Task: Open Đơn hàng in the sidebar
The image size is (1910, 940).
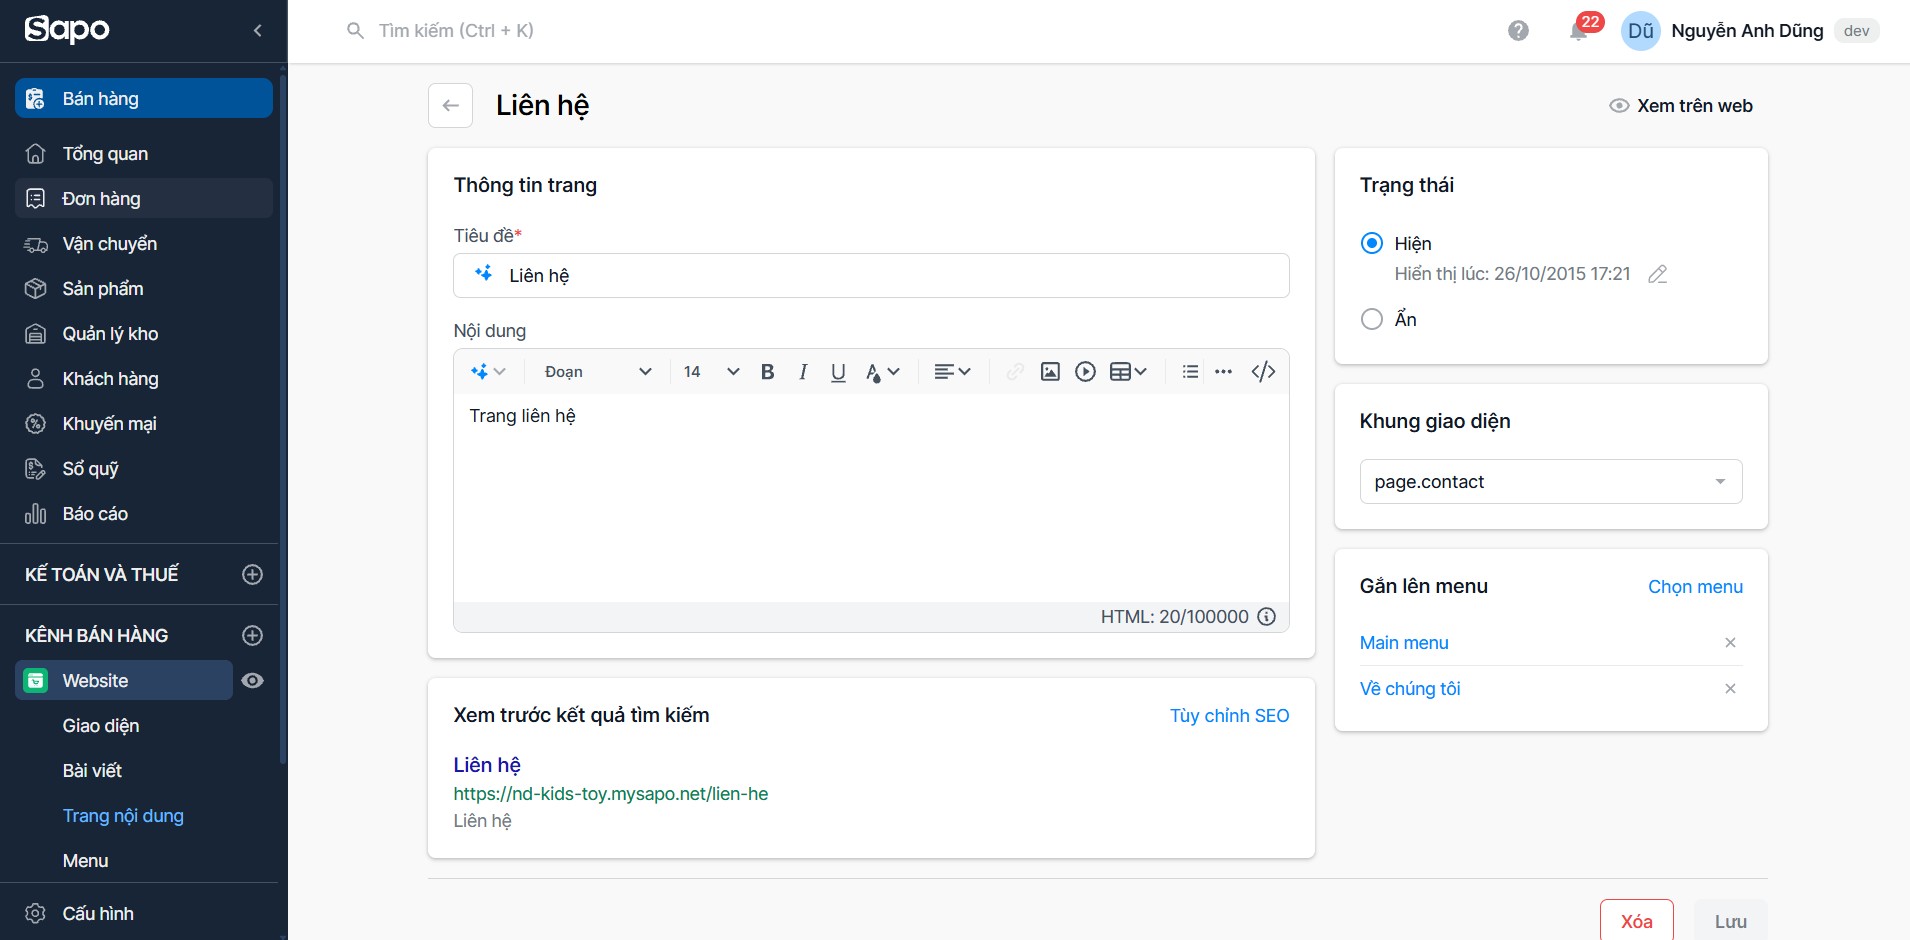Action: click(144, 198)
